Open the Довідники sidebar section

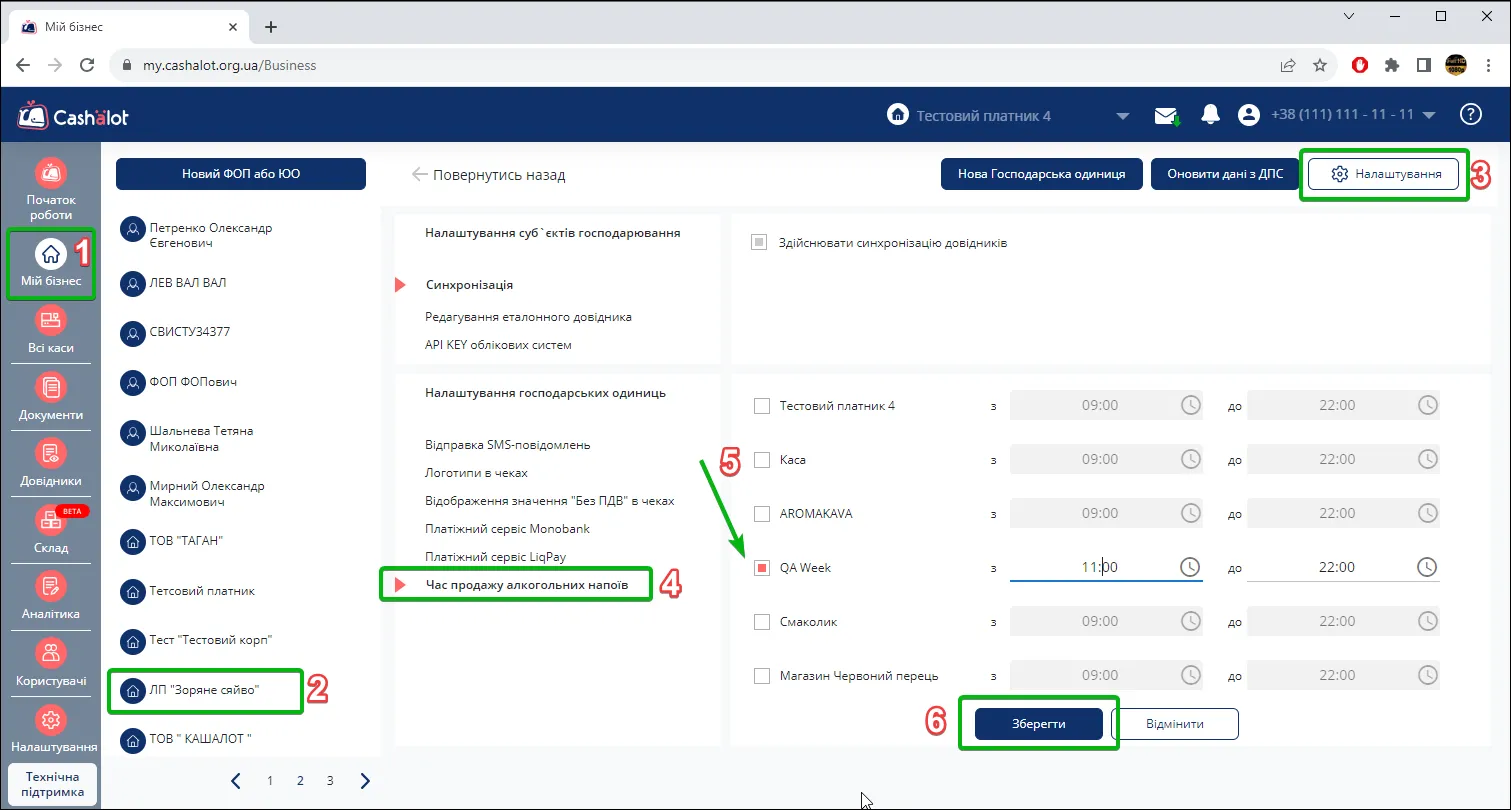pyautogui.click(x=51, y=464)
